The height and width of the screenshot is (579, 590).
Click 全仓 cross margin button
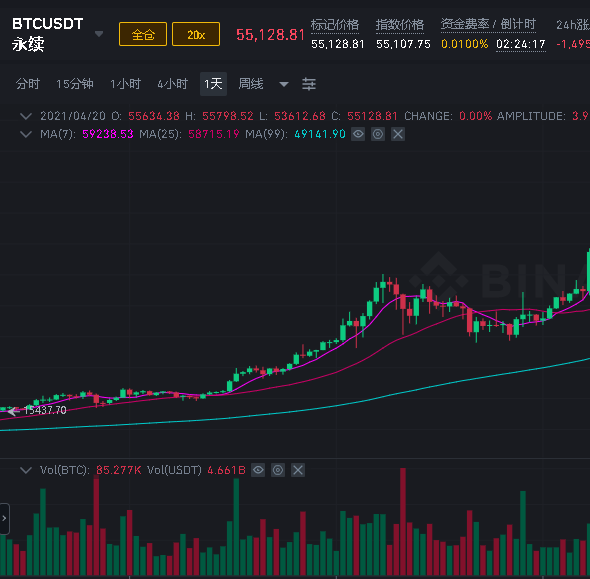point(143,34)
